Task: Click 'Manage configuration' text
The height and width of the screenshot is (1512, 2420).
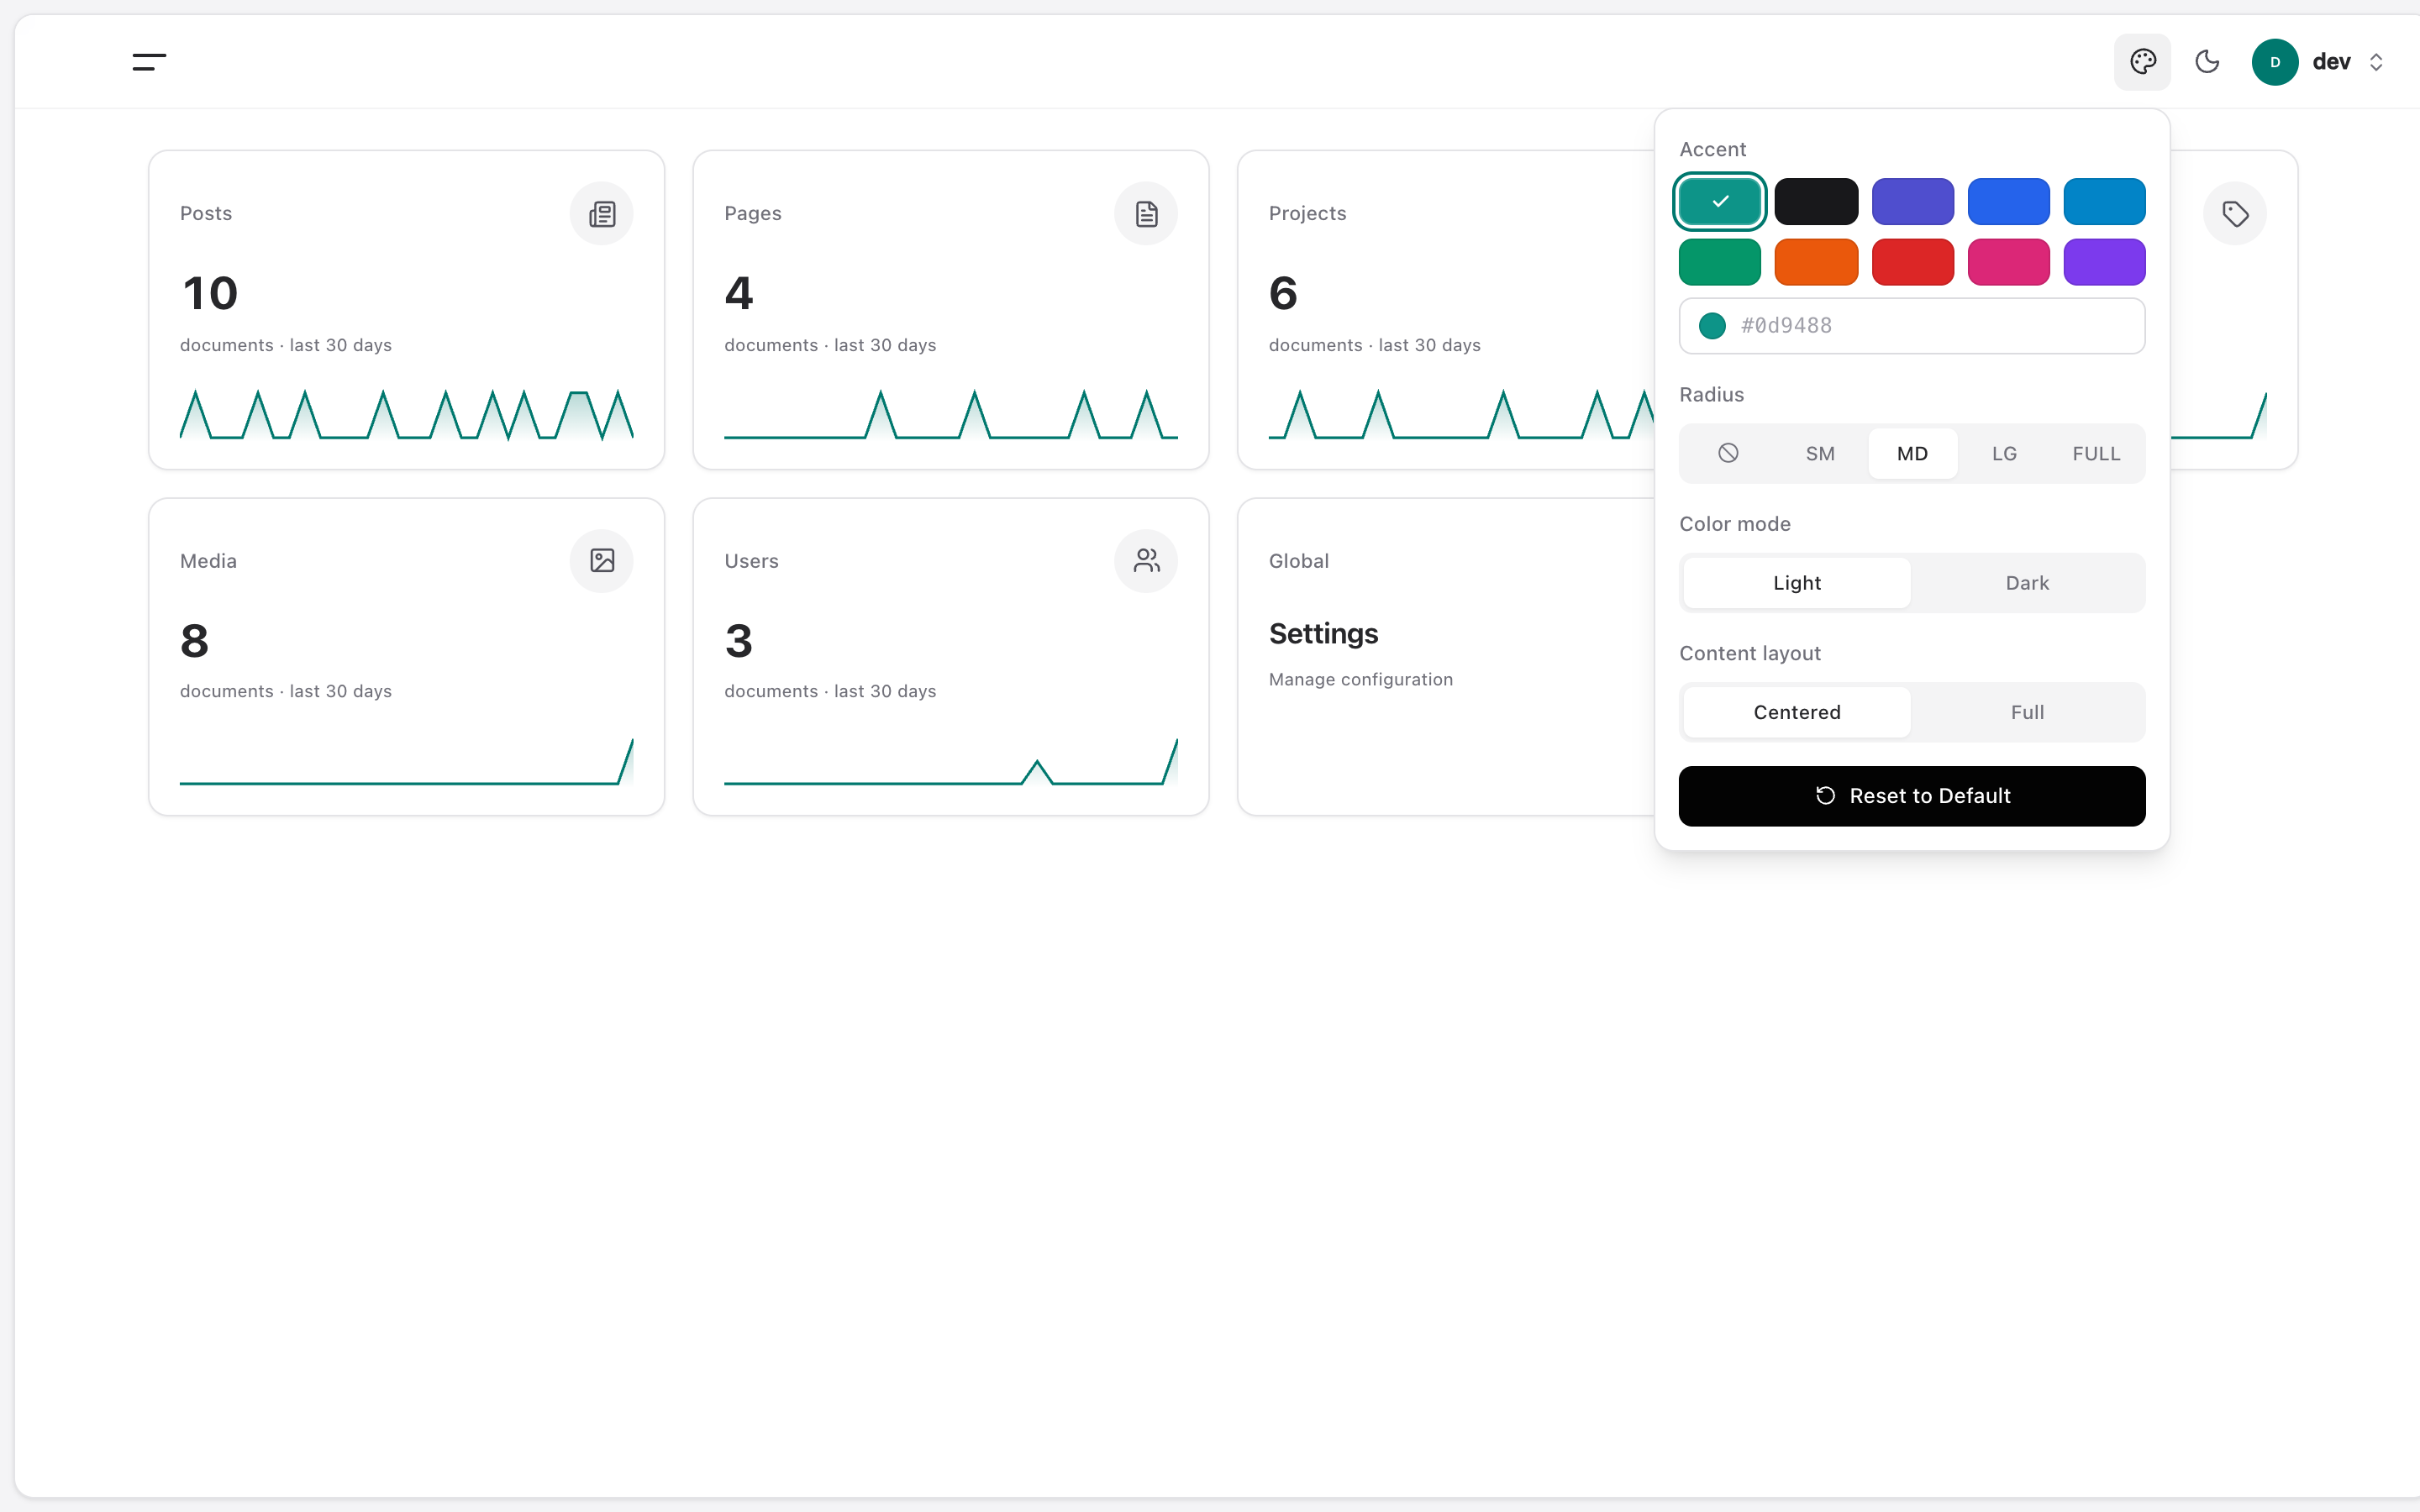Action: (1360, 680)
